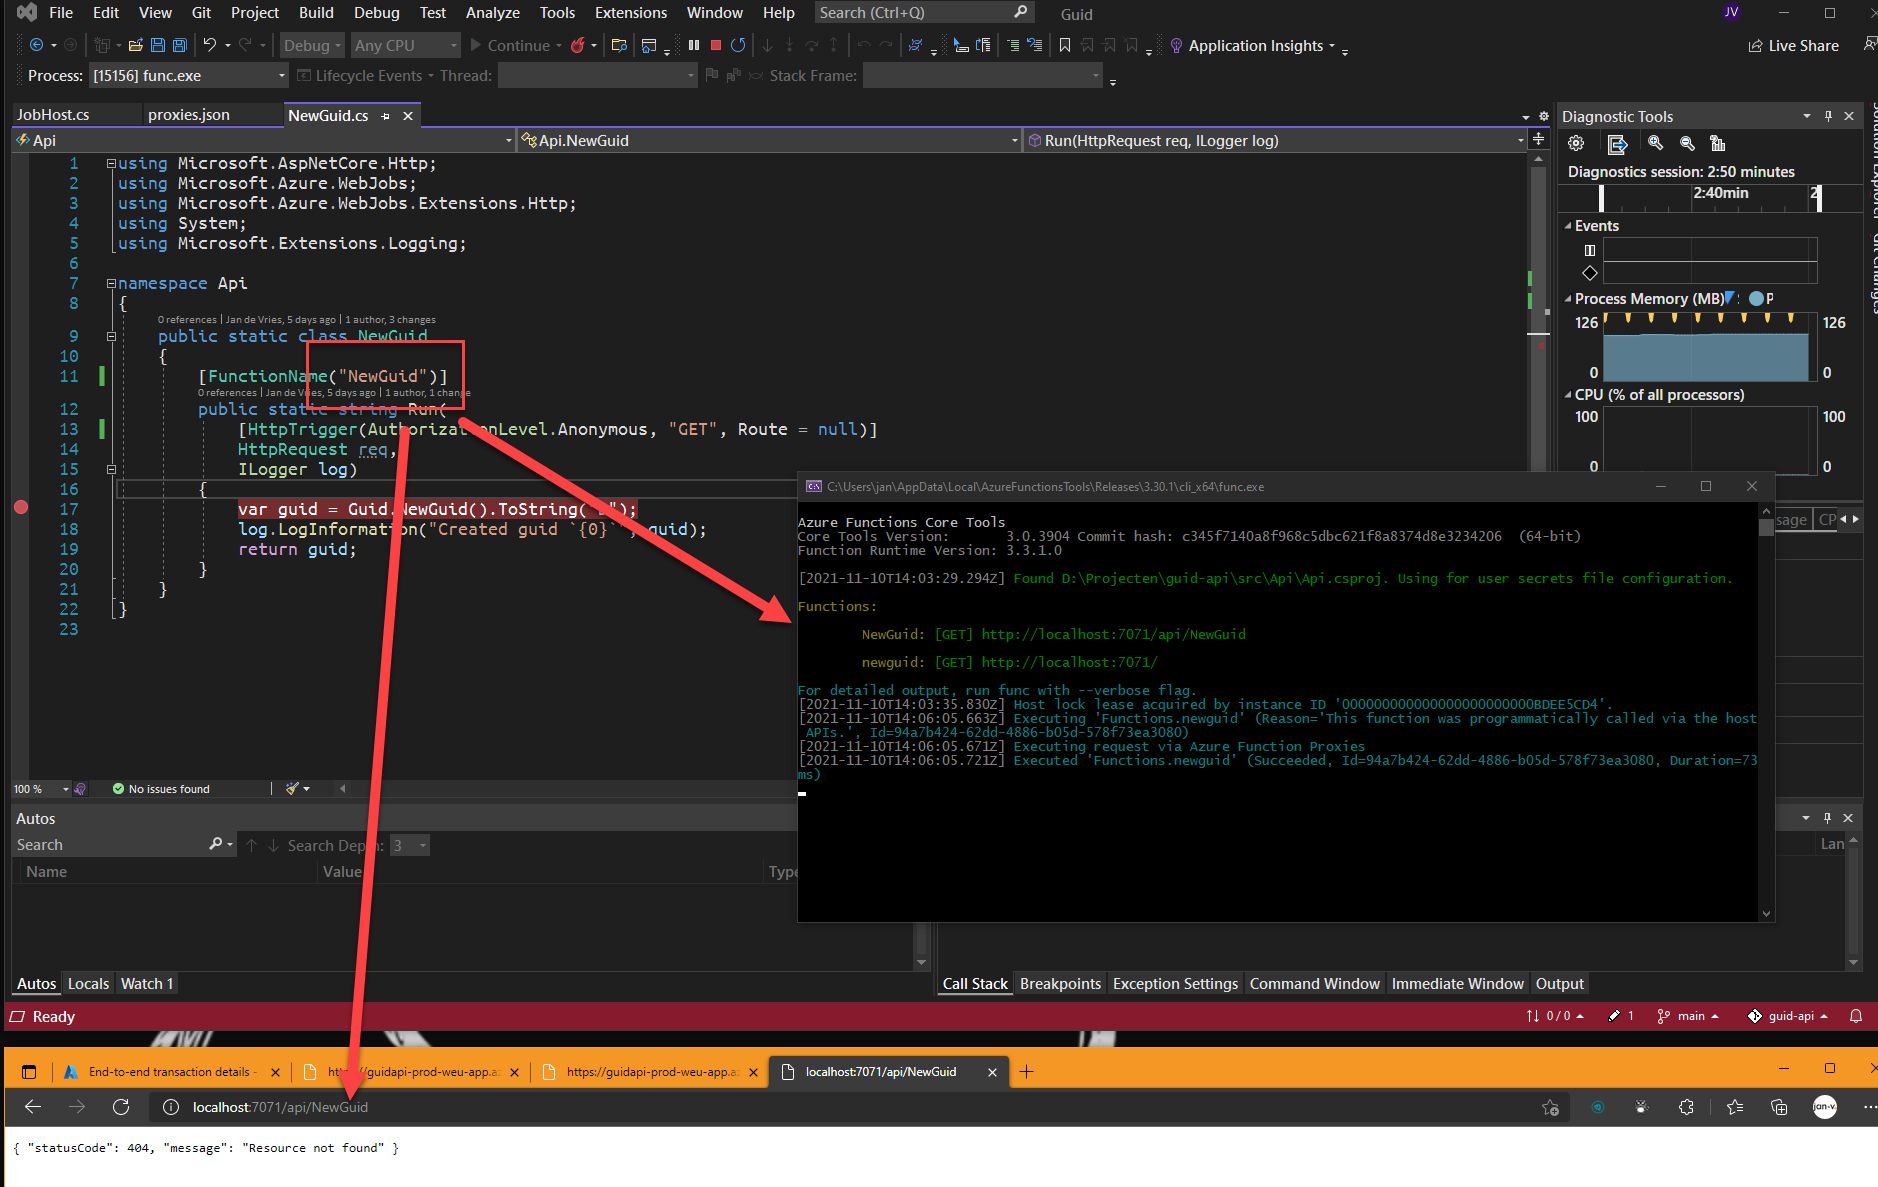The image size is (1878, 1187).
Task: Open the Diagnostic Tools settings gear
Action: (x=1578, y=143)
